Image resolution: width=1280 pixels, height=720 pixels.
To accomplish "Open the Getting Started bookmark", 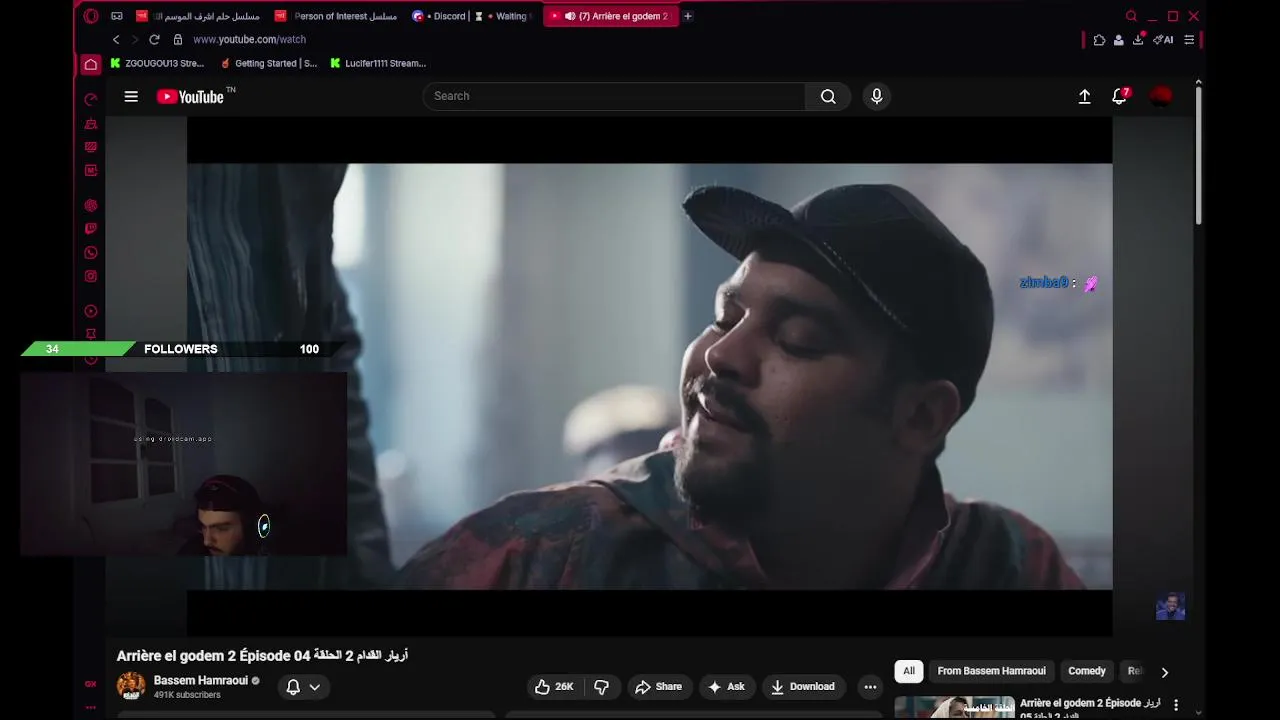I will pyautogui.click(x=269, y=63).
